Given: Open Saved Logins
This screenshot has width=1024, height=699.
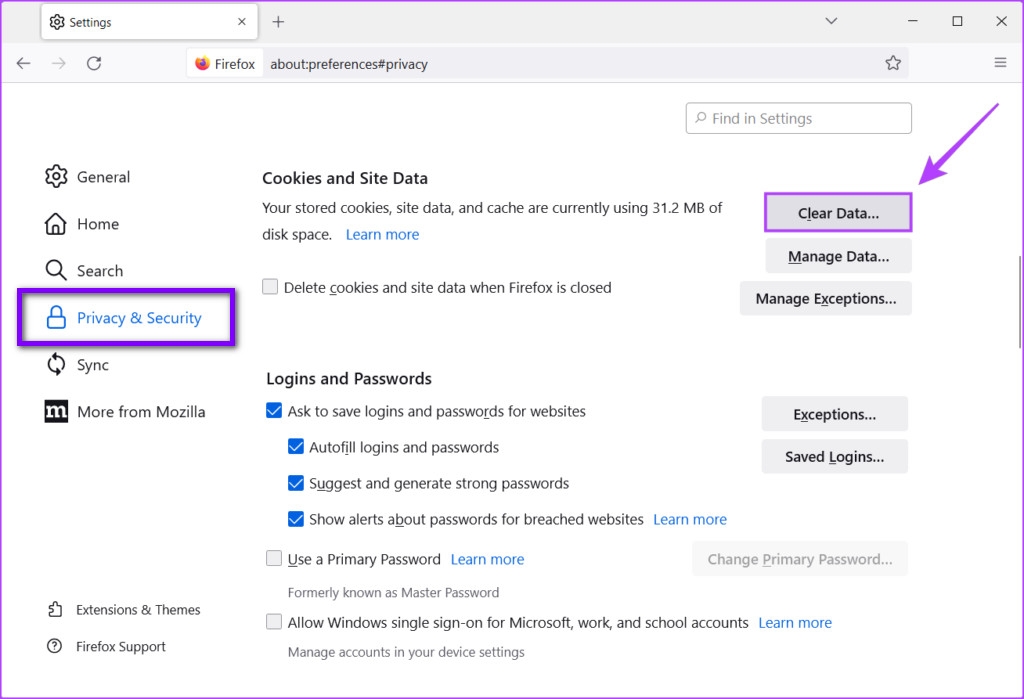Looking at the screenshot, I should [x=834, y=456].
